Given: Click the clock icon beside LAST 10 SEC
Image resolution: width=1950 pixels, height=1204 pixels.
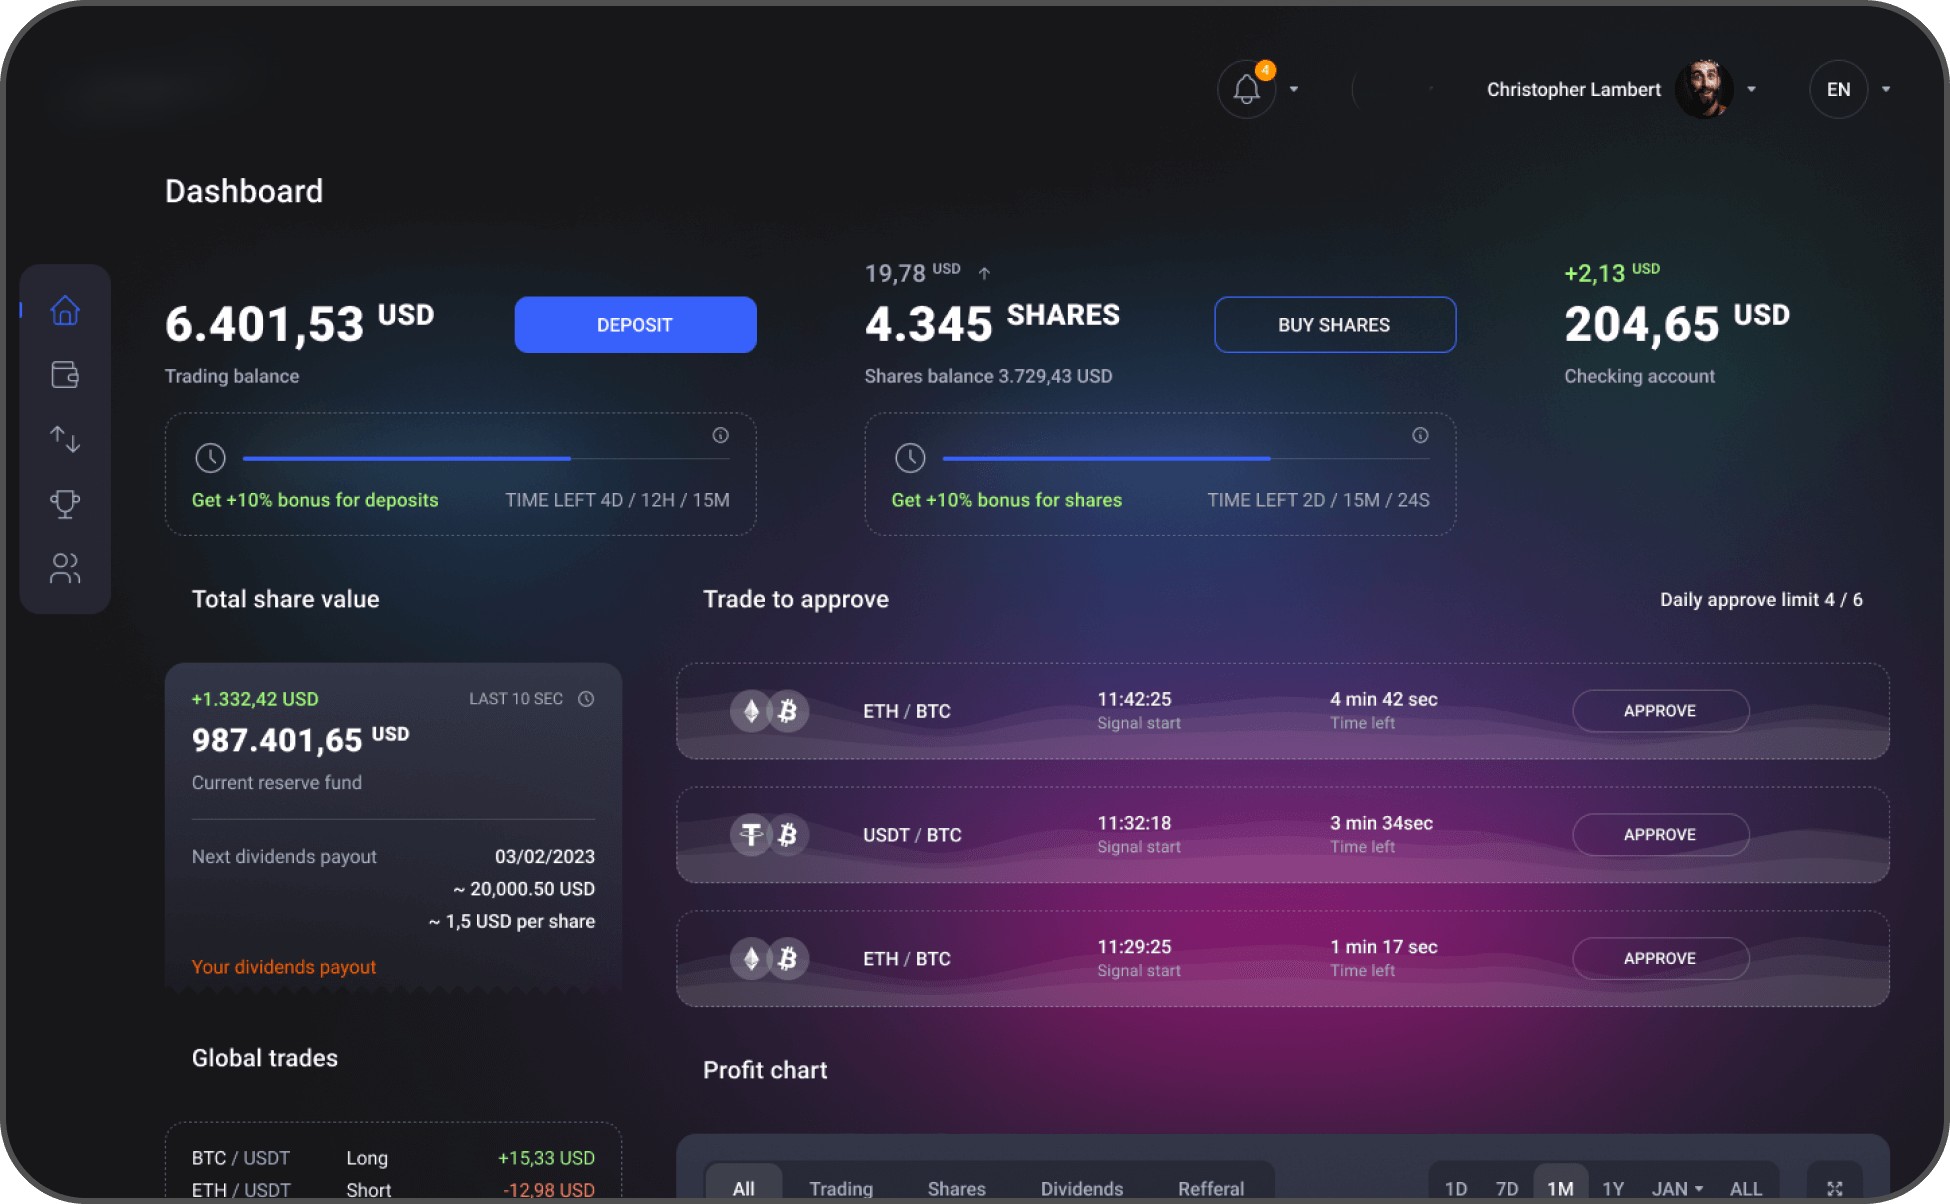Looking at the screenshot, I should (586, 699).
